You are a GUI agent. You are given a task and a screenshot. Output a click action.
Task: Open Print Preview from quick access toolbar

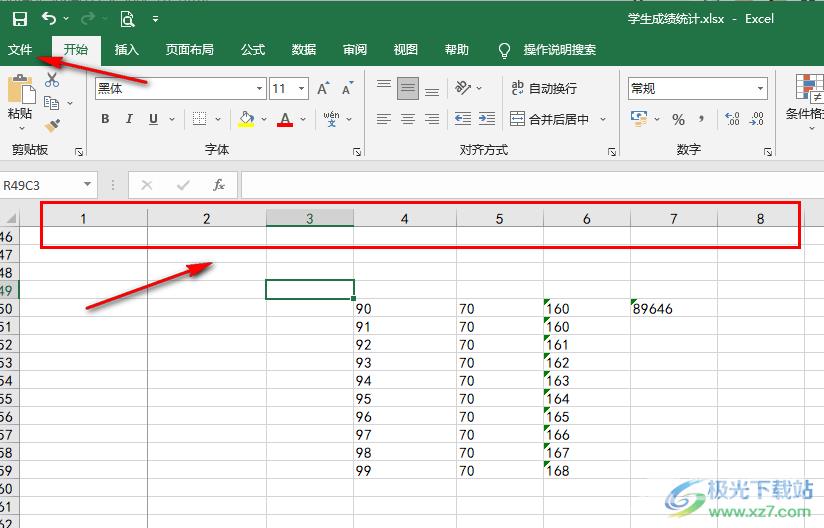(x=127, y=19)
